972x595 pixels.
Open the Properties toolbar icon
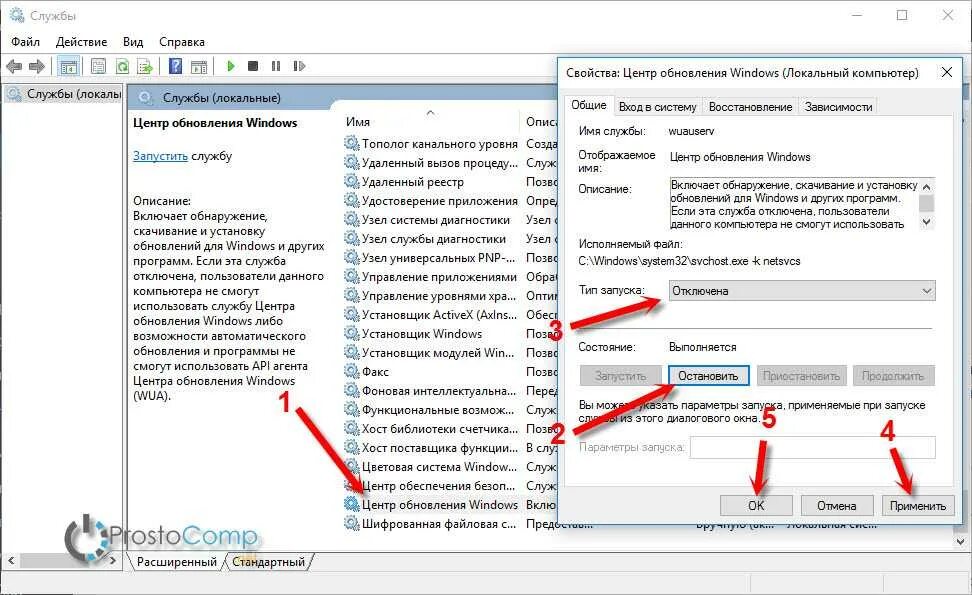click(x=98, y=66)
